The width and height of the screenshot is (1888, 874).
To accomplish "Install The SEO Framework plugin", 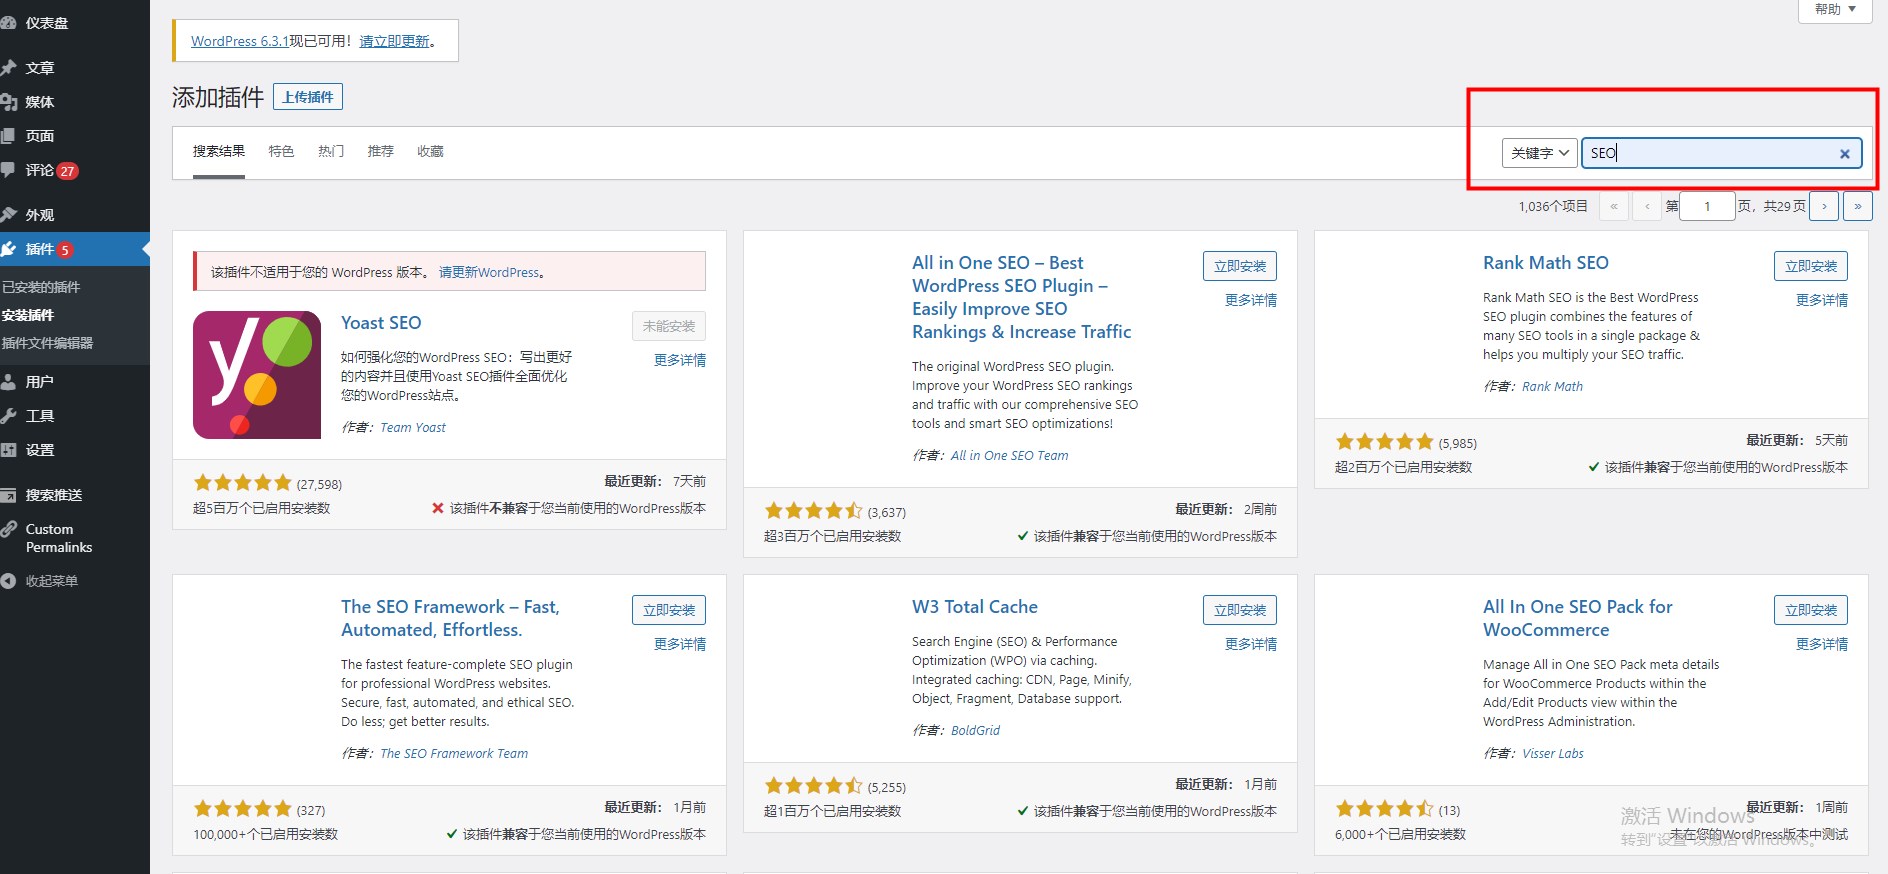I will pyautogui.click(x=669, y=610).
